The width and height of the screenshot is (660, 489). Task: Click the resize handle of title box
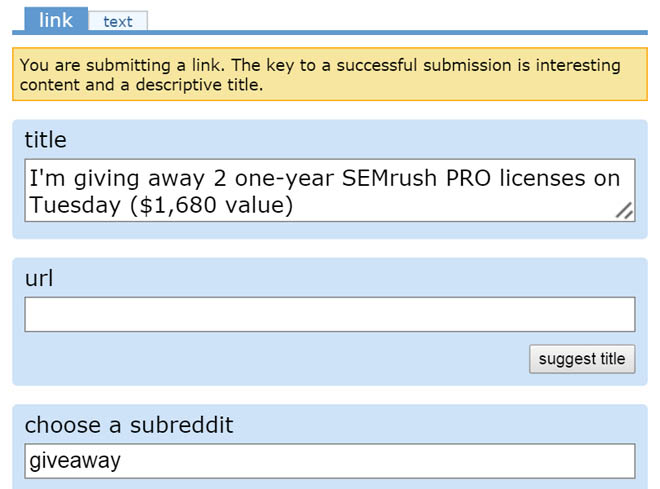[x=624, y=210]
